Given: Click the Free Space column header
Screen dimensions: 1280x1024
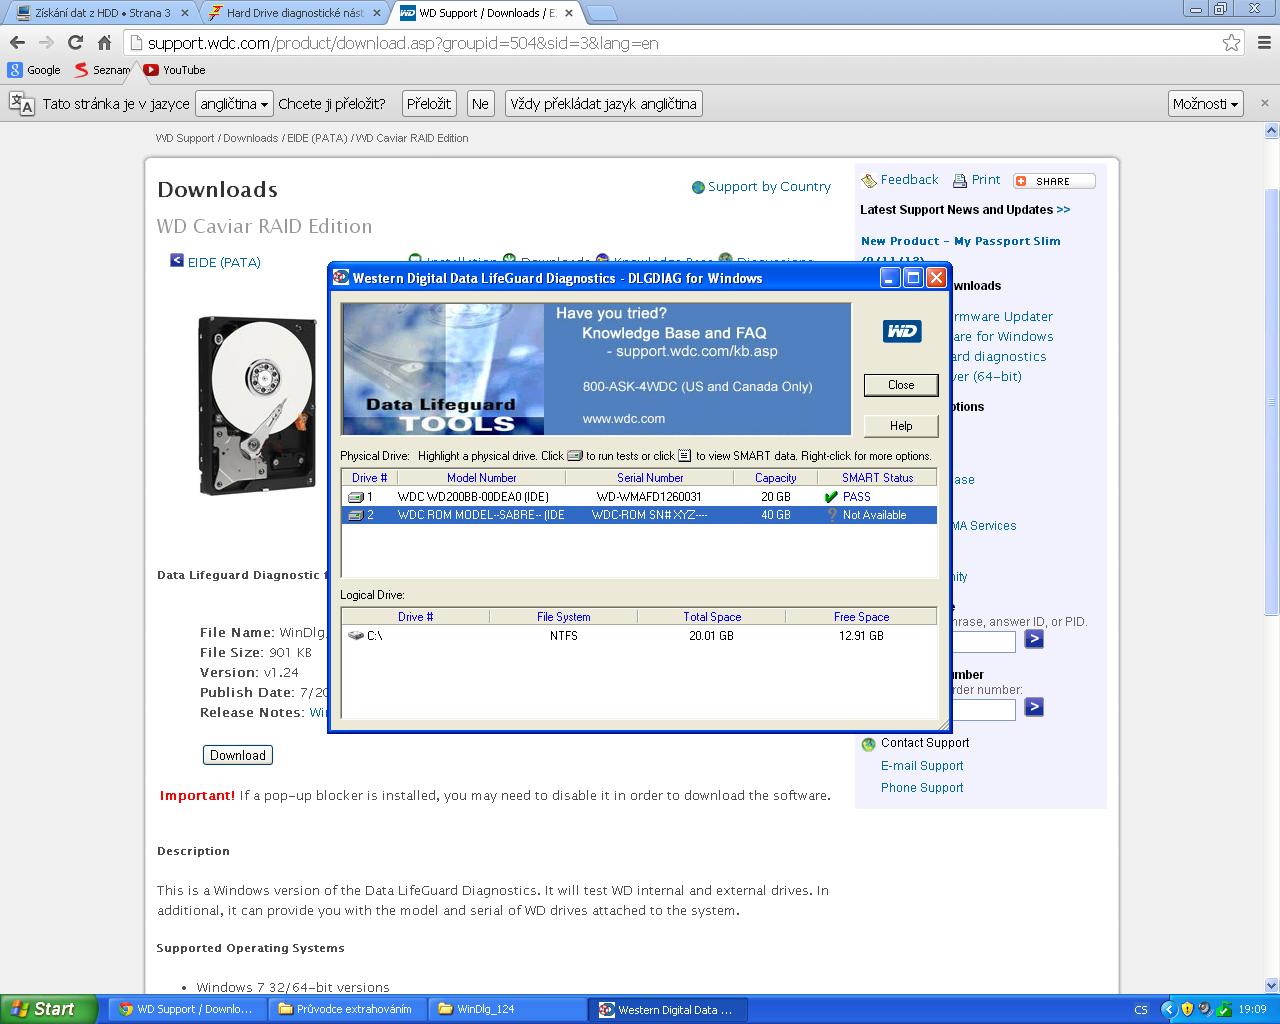Looking at the screenshot, I should (x=861, y=617).
